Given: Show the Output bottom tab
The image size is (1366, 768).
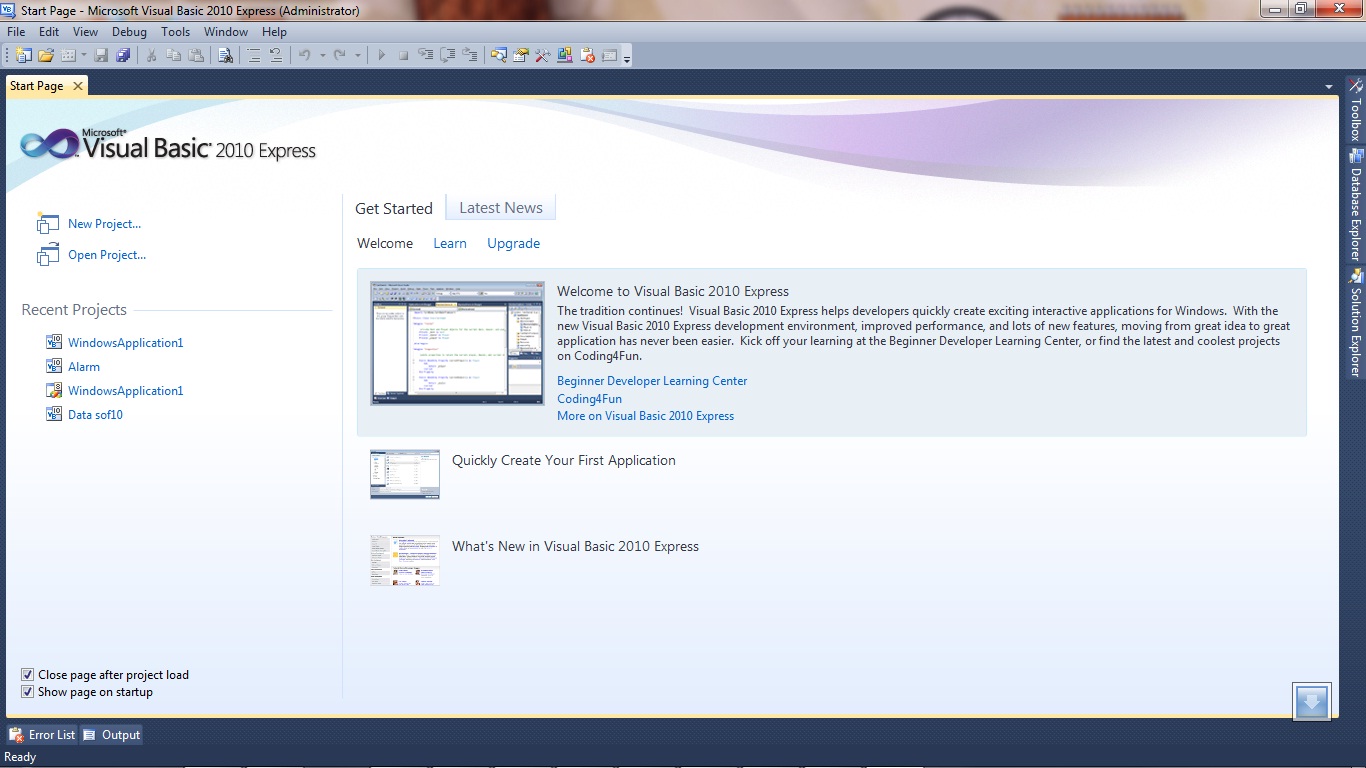Looking at the screenshot, I should pyautogui.click(x=112, y=735).
